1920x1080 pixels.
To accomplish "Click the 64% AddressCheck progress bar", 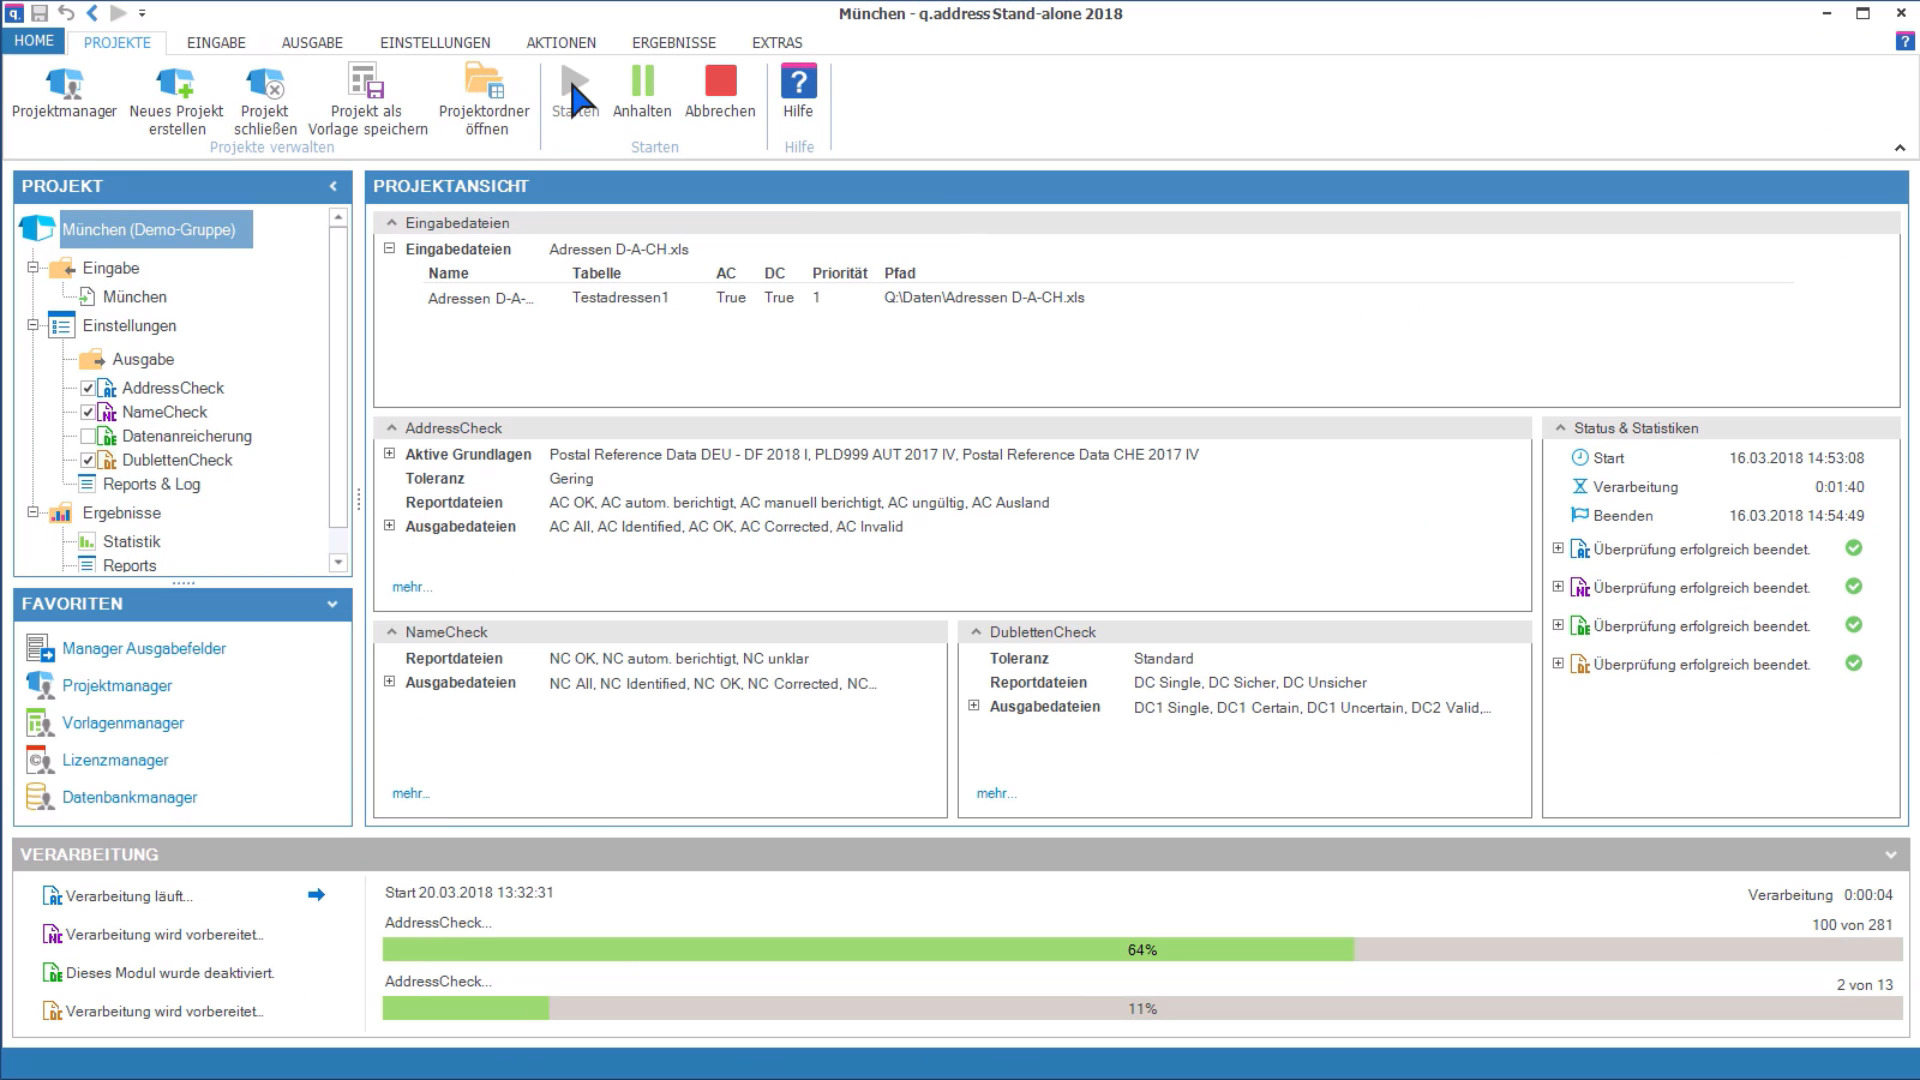I will [1142, 950].
